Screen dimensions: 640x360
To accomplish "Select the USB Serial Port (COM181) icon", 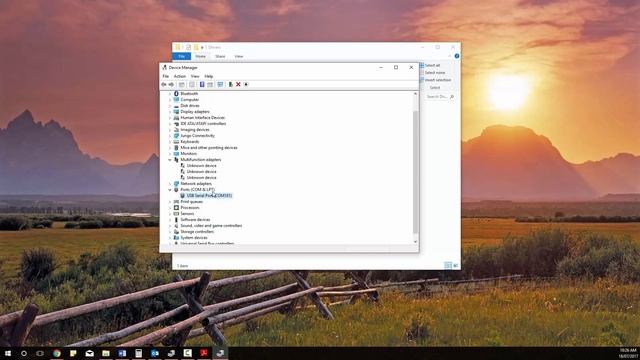I will (182, 196).
